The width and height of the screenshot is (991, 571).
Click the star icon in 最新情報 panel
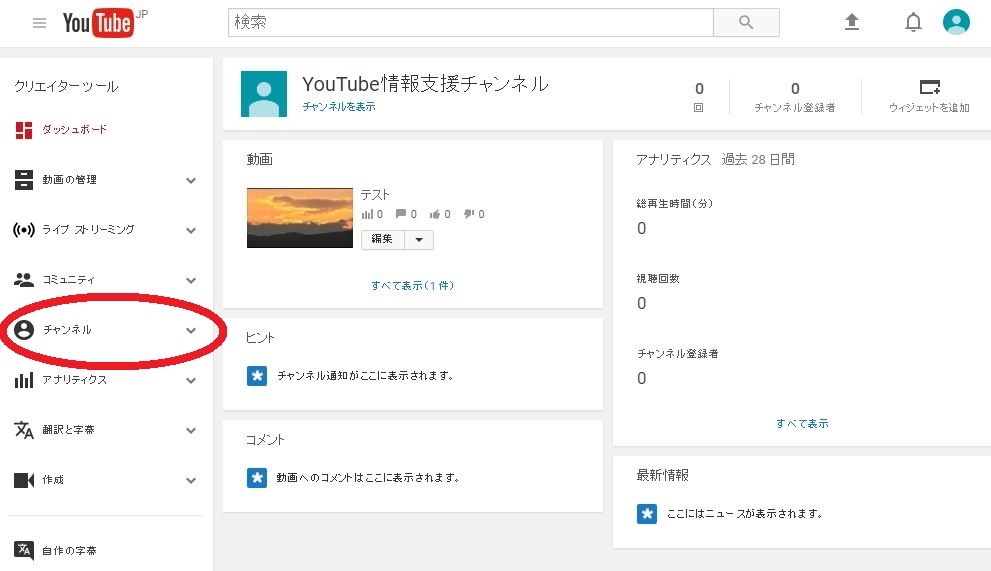tap(647, 513)
